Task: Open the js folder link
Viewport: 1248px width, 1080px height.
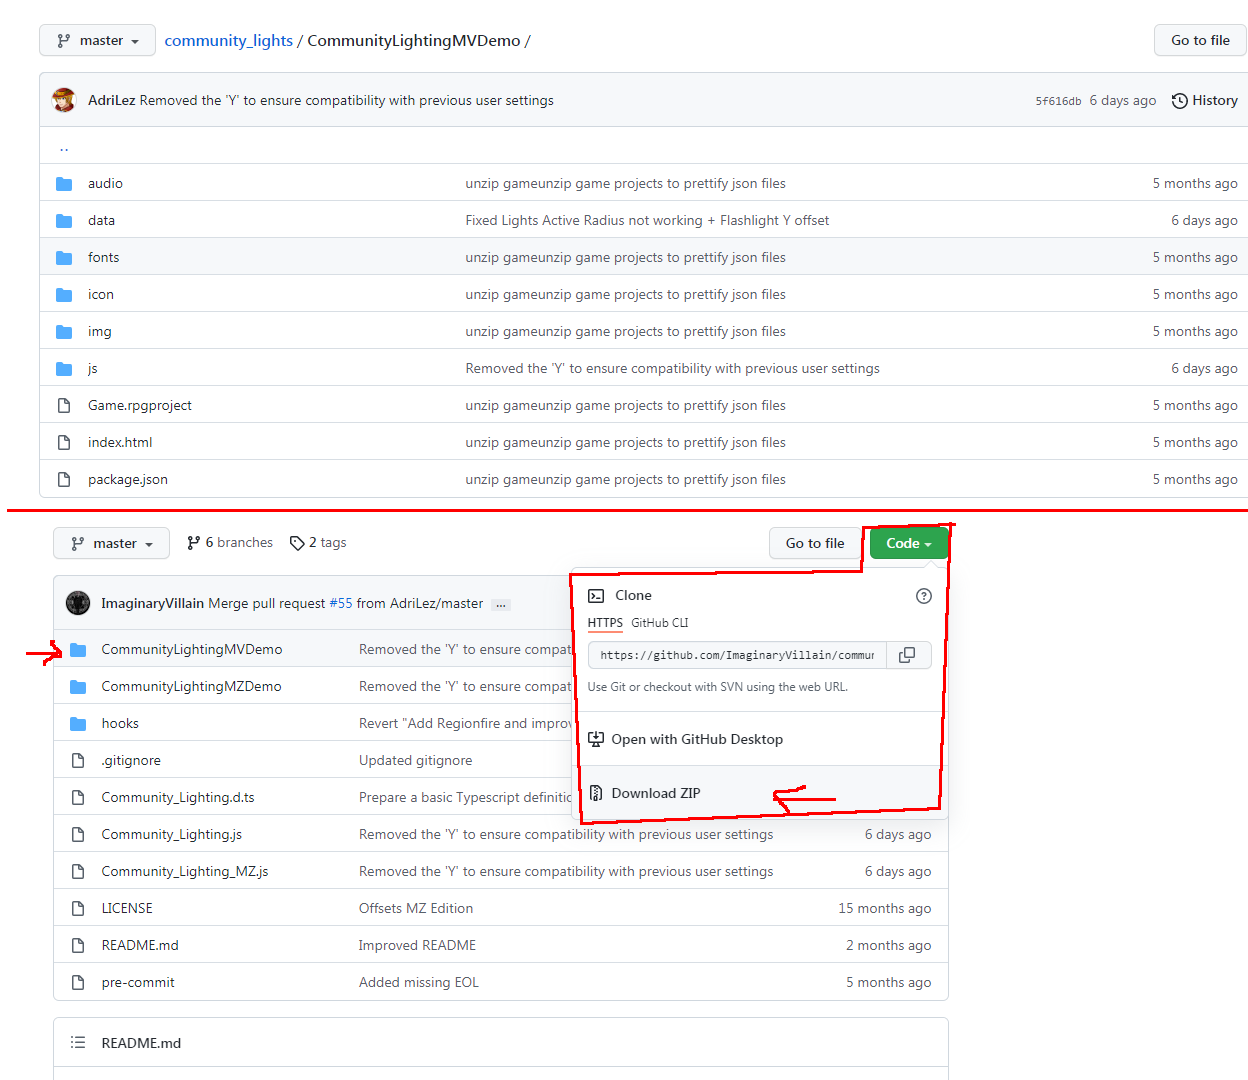Action: click(x=92, y=368)
